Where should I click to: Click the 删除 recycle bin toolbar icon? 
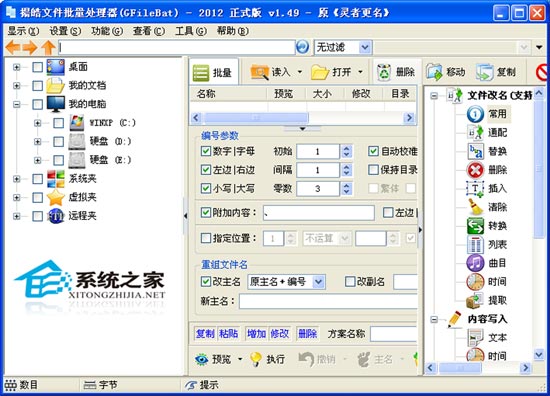(x=384, y=72)
